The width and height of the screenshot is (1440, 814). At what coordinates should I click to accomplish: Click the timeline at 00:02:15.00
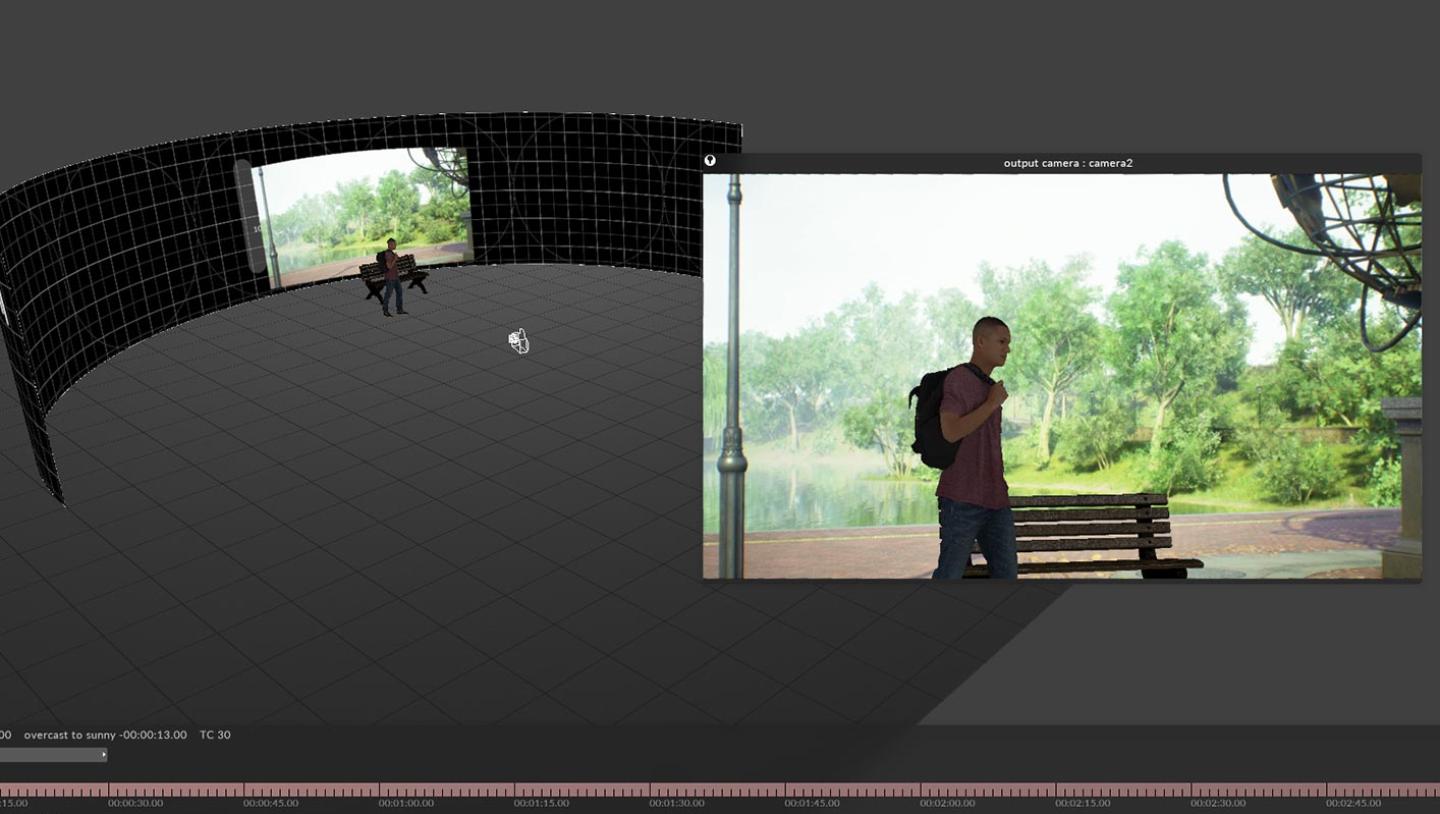click(x=1082, y=803)
